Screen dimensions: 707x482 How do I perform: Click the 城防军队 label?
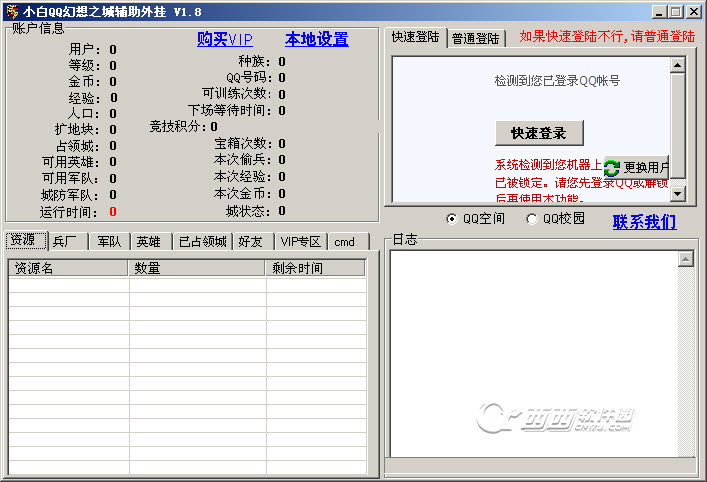69,195
